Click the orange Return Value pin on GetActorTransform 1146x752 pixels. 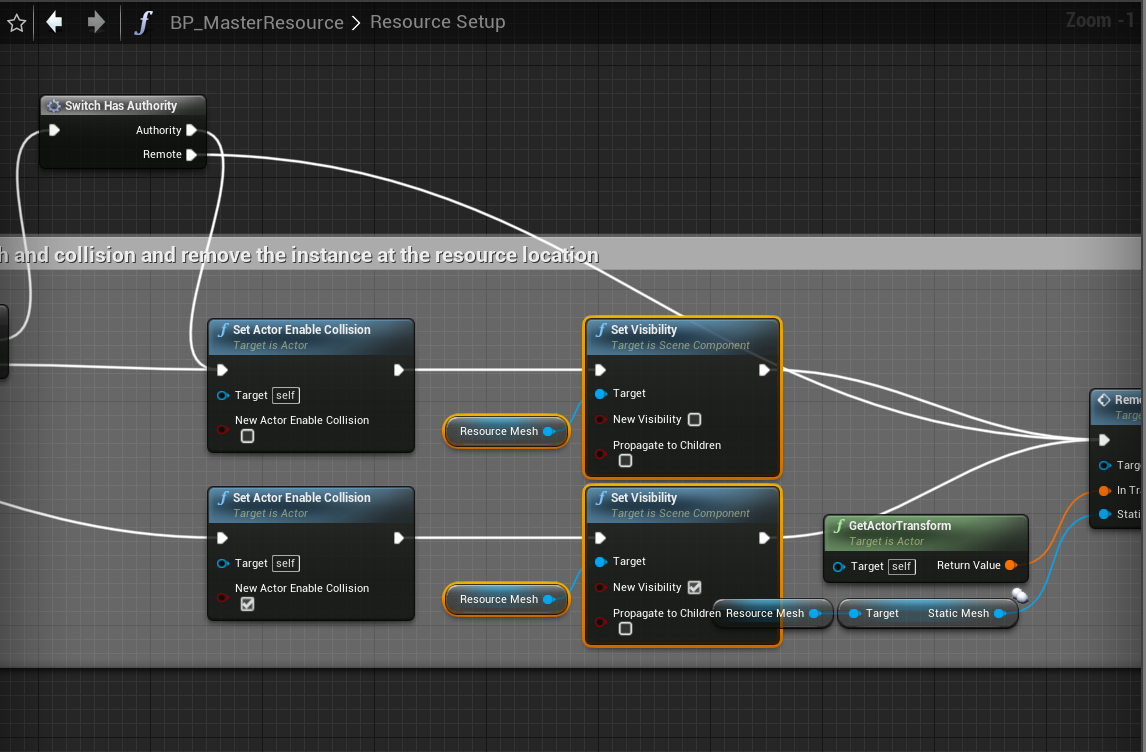pos(1010,566)
